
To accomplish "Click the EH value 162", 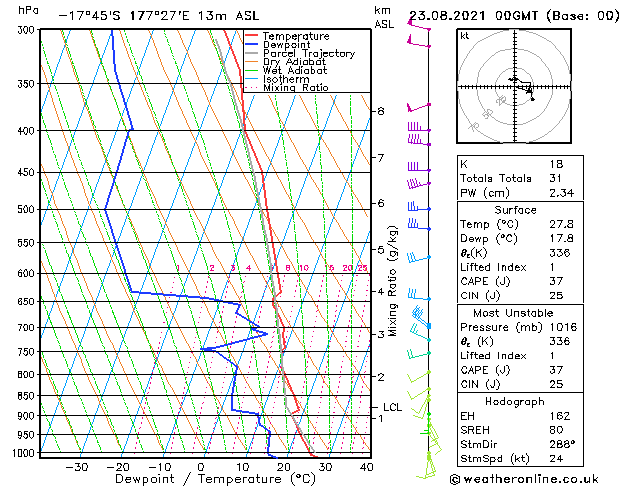I will coord(560,416).
